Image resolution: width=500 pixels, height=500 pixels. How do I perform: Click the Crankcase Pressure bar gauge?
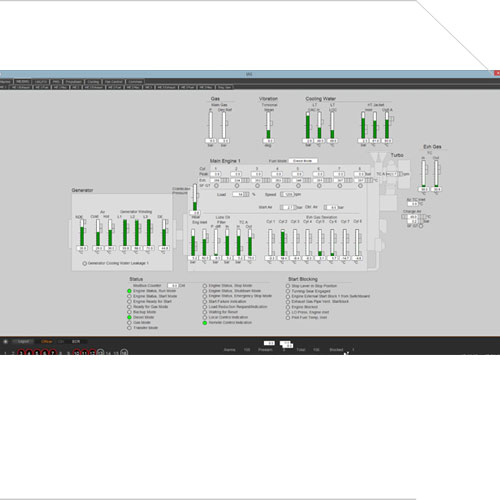point(195,197)
